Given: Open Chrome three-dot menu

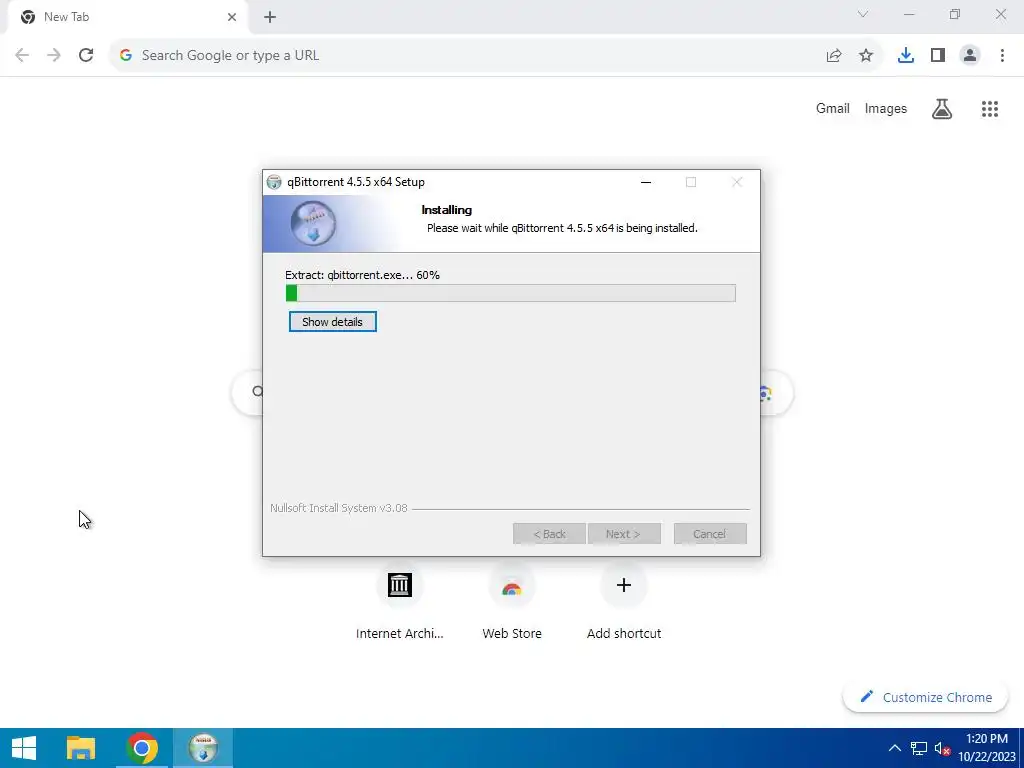Looking at the screenshot, I should [1002, 56].
